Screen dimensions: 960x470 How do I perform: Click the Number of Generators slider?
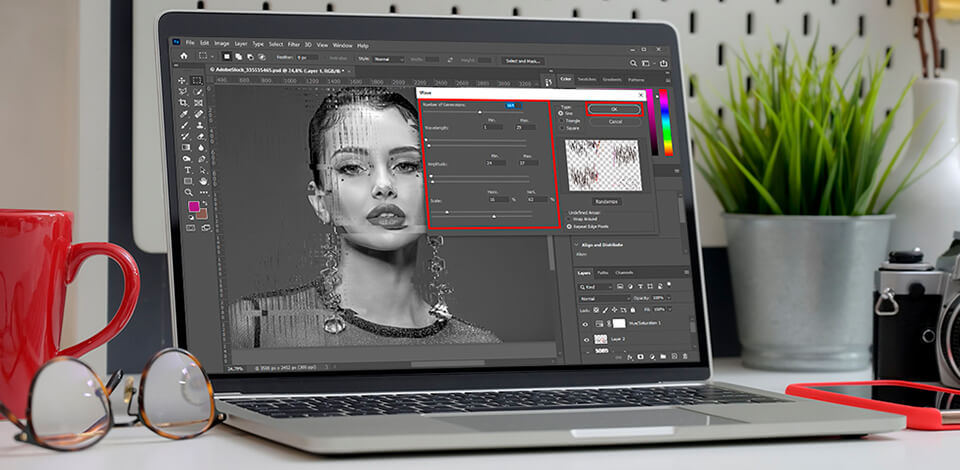(x=480, y=113)
